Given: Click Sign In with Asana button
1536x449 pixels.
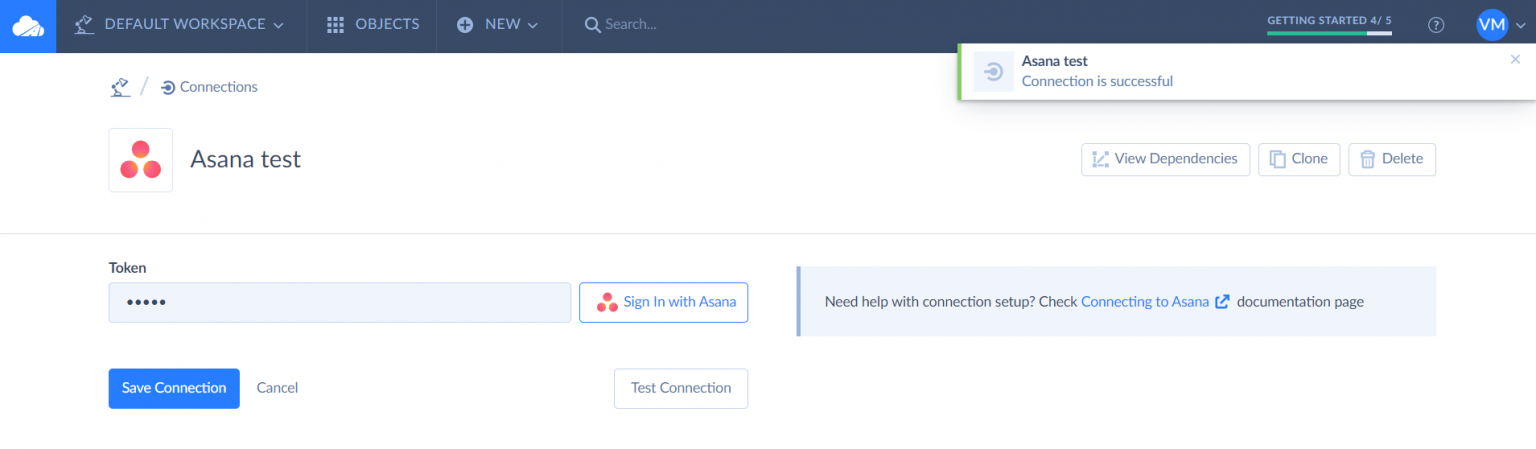Looking at the screenshot, I should click(x=664, y=302).
